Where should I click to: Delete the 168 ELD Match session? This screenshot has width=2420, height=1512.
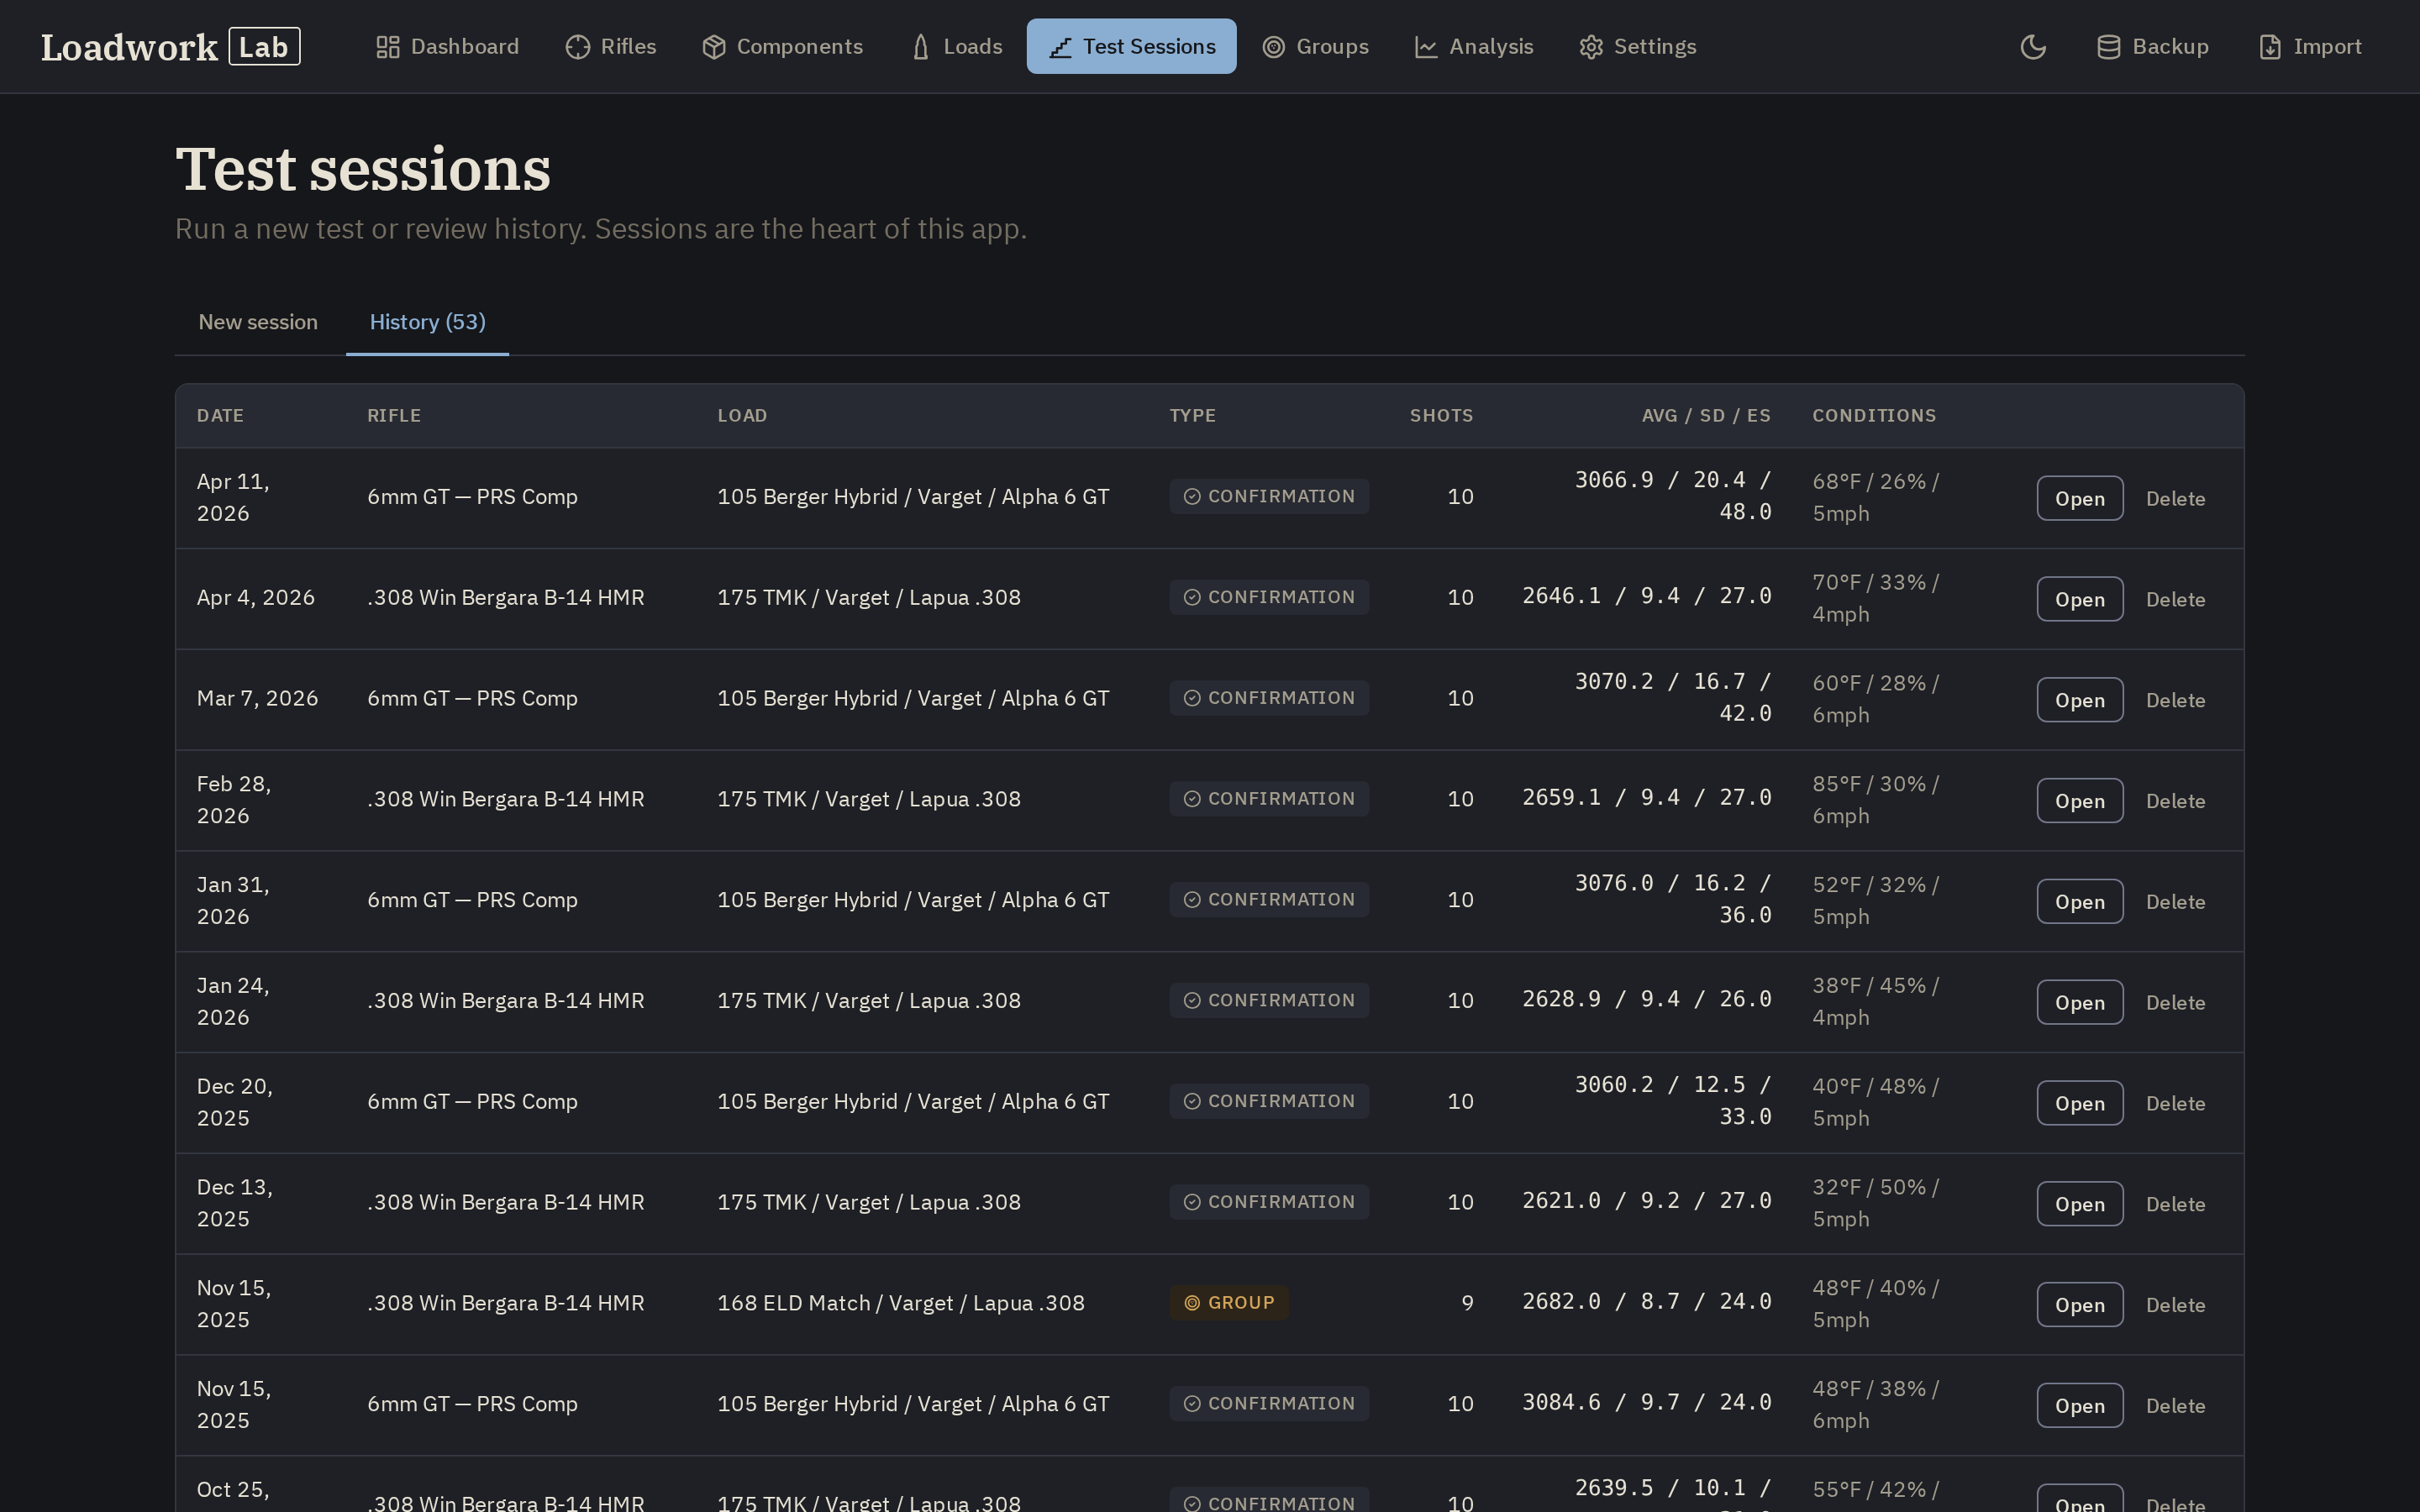coord(2175,1305)
